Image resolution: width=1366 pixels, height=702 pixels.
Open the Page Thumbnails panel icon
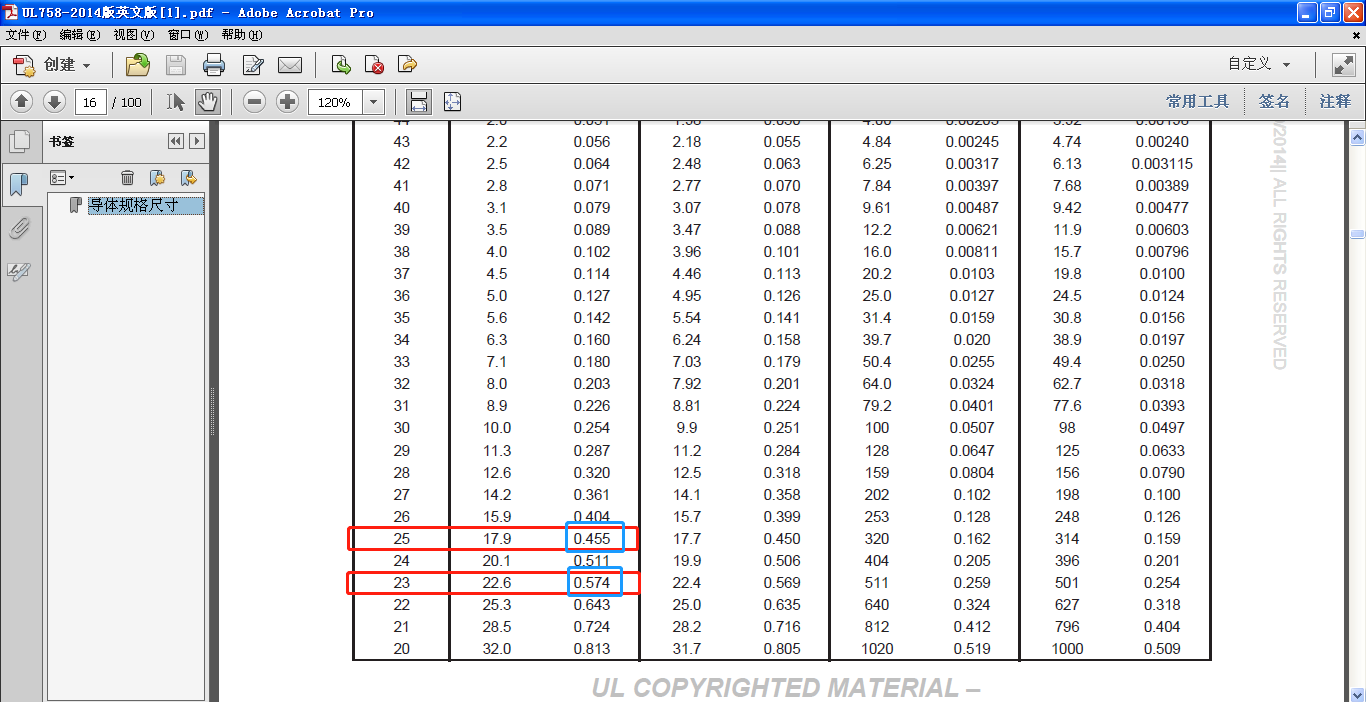click(19, 141)
